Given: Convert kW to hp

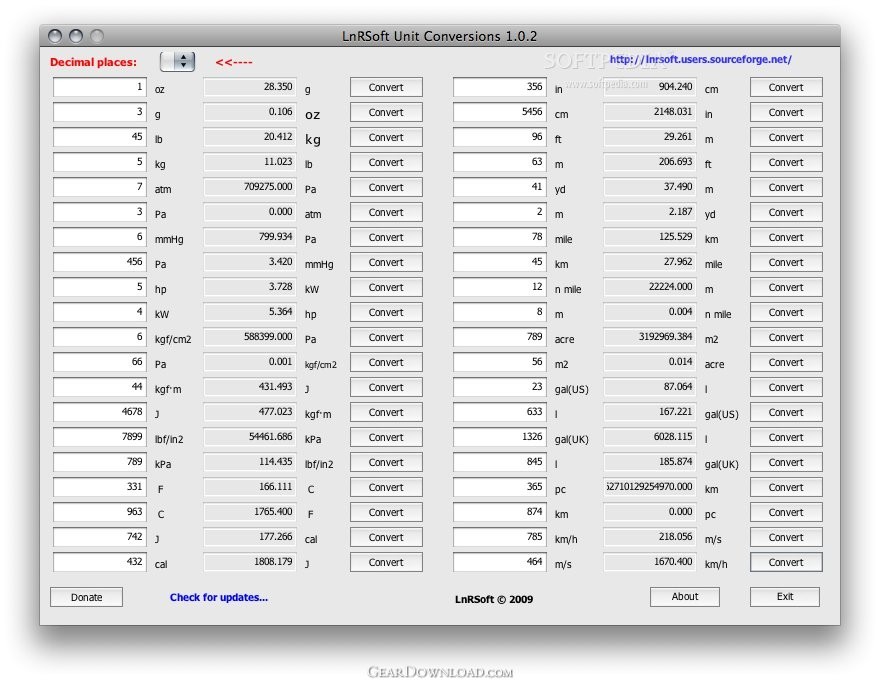Looking at the screenshot, I should 386,312.
